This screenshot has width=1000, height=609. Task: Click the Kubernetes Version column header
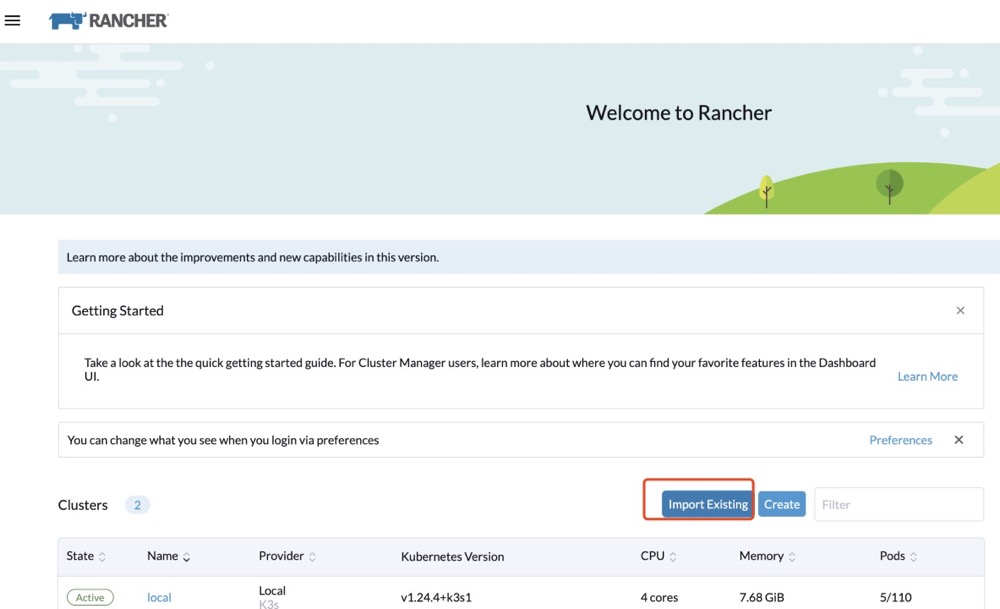coord(452,557)
